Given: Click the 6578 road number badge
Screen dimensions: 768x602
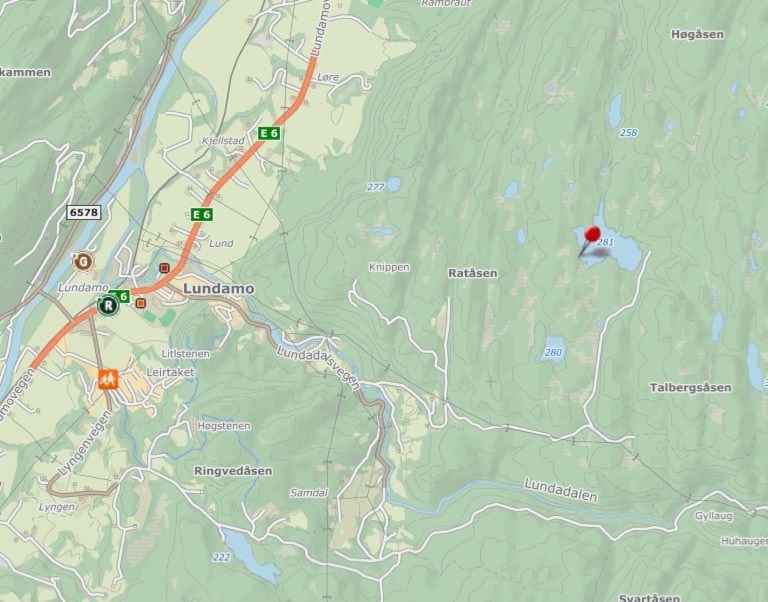Looking at the screenshot, I should (x=84, y=212).
